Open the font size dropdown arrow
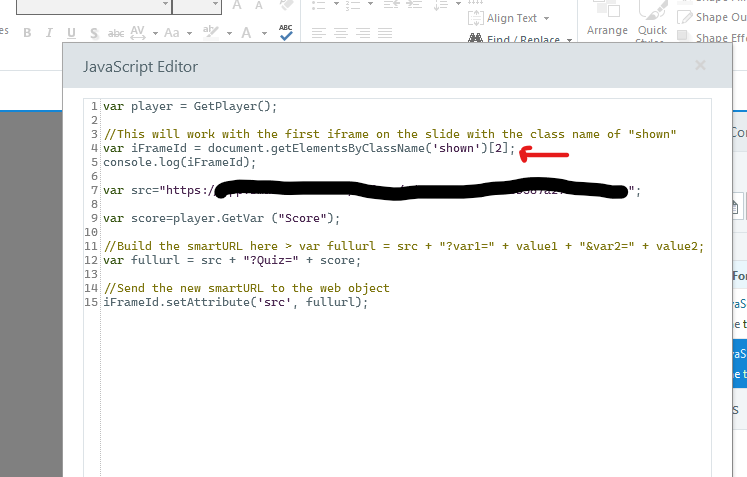 point(215,4)
